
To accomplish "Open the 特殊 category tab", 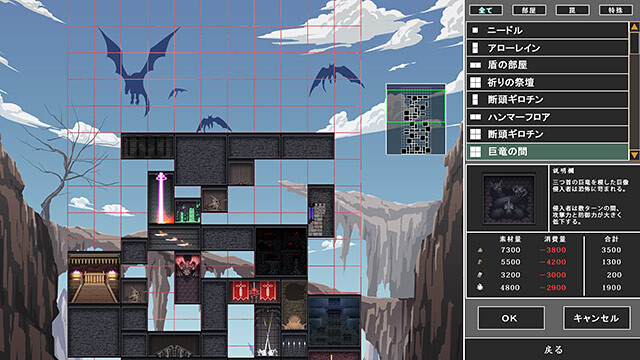I will 616,10.
